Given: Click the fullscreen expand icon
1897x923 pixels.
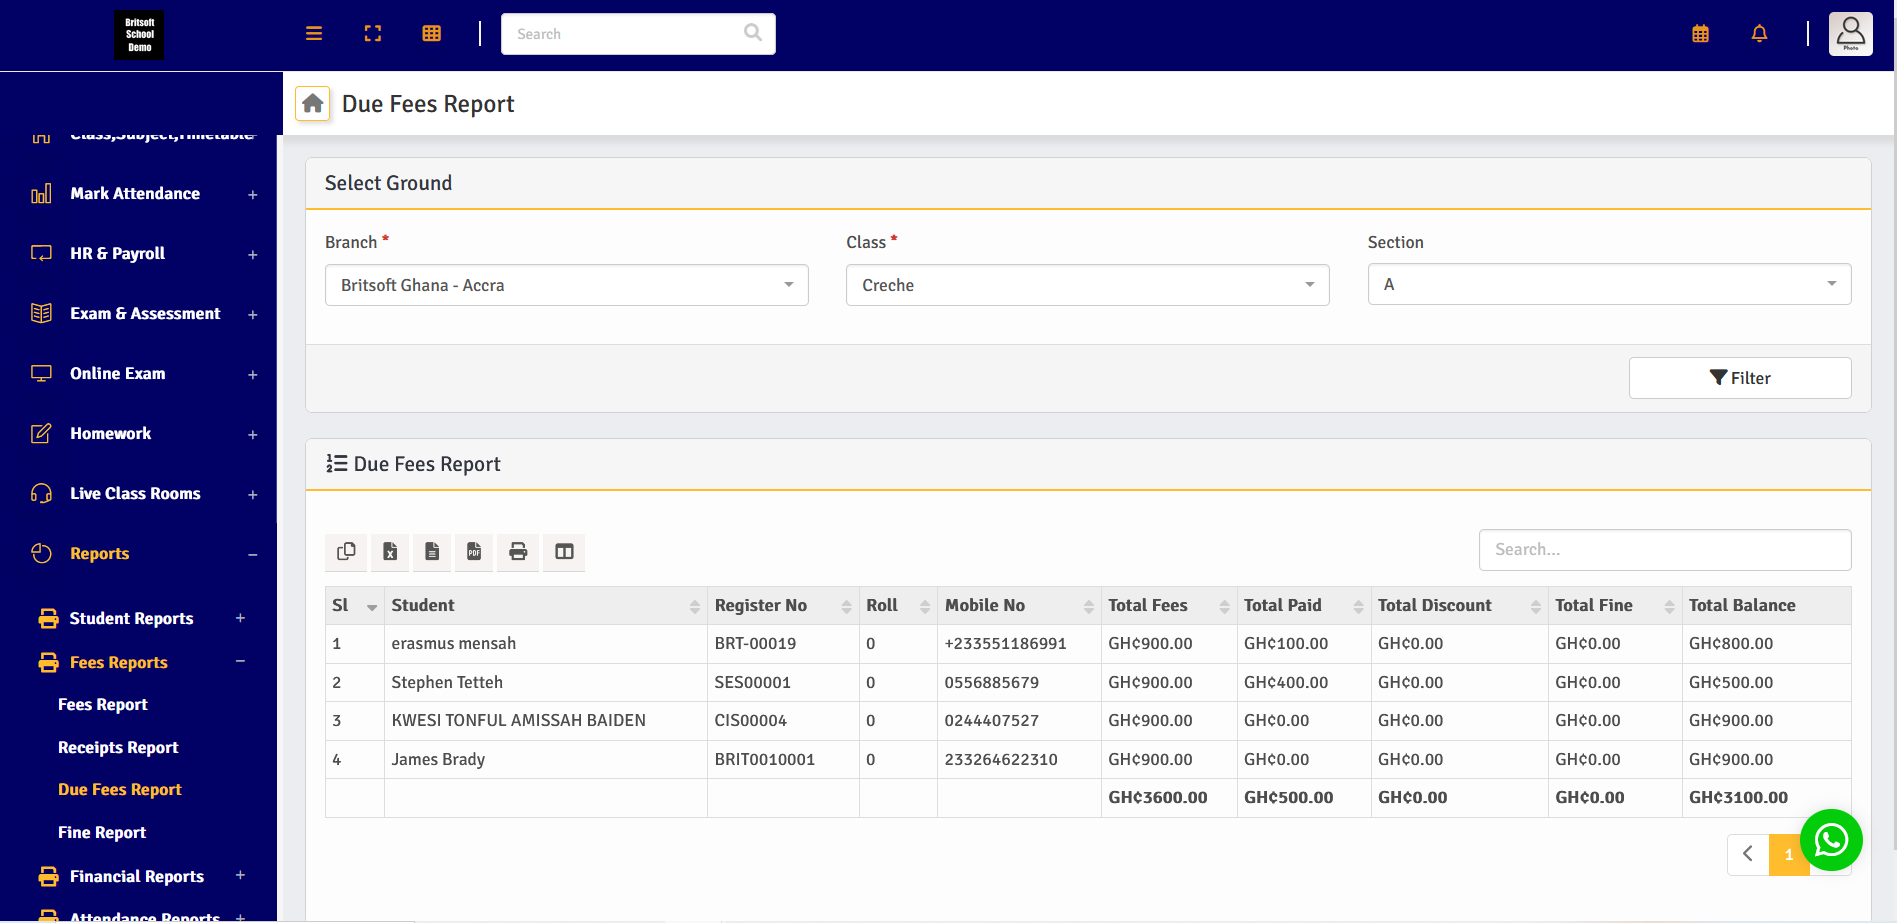Looking at the screenshot, I should [x=373, y=34].
